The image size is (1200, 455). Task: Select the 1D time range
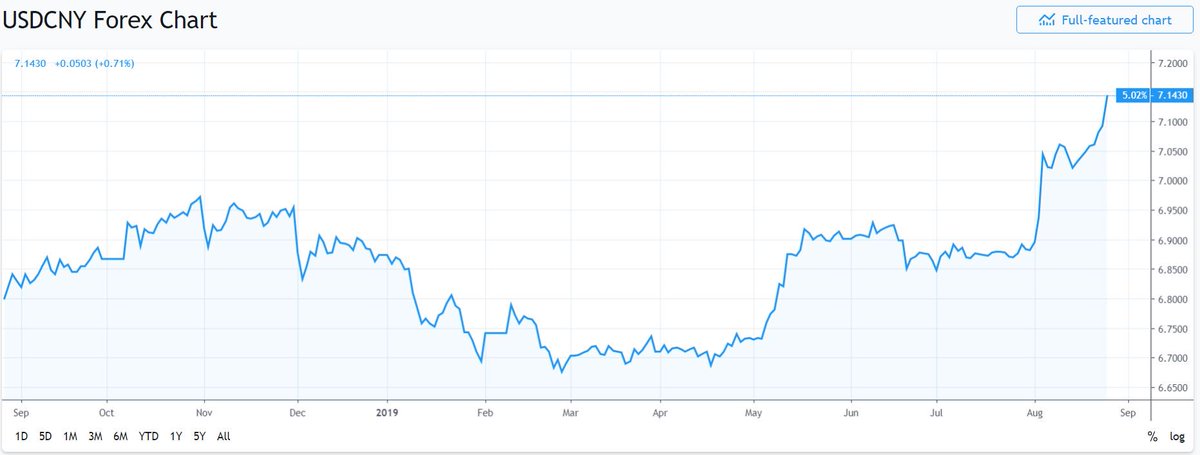tap(21, 436)
